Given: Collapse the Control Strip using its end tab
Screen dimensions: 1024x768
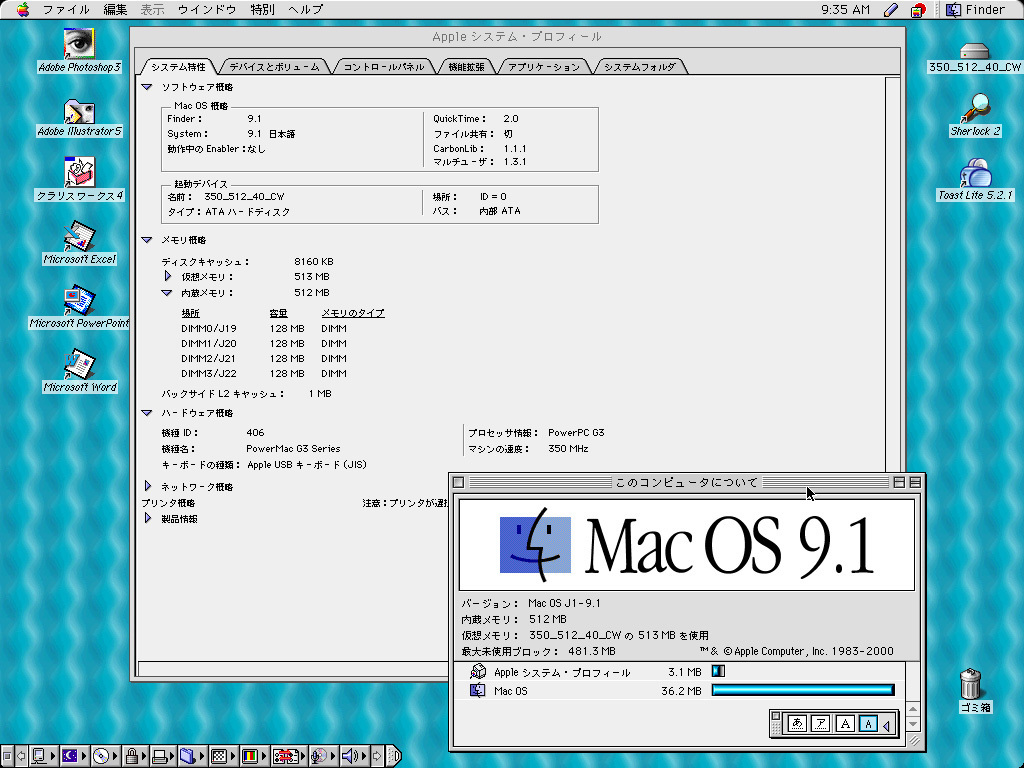Looking at the screenshot, I should pos(394,756).
